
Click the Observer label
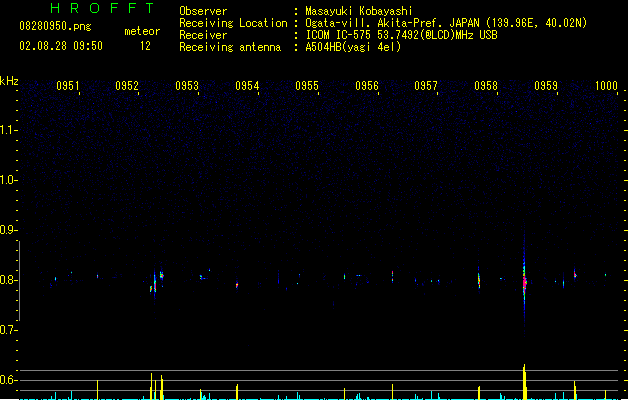pos(203,11)
